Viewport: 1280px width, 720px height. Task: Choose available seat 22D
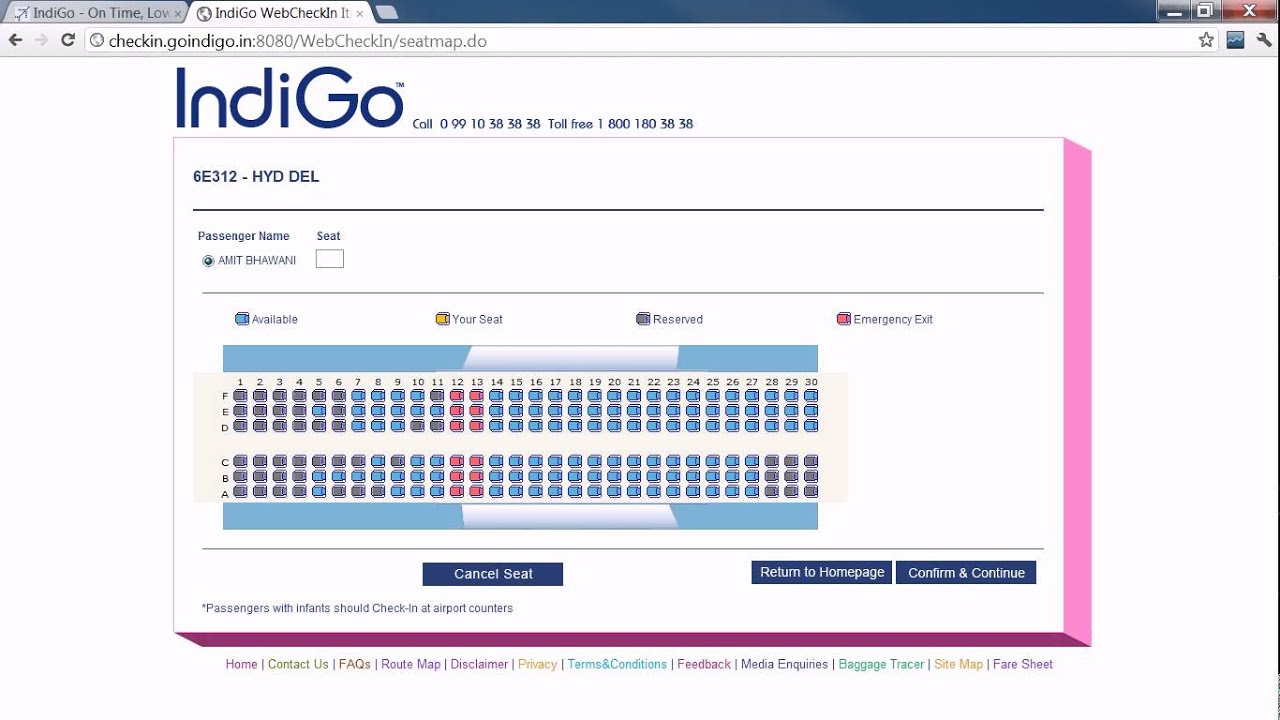pos(654,426)
